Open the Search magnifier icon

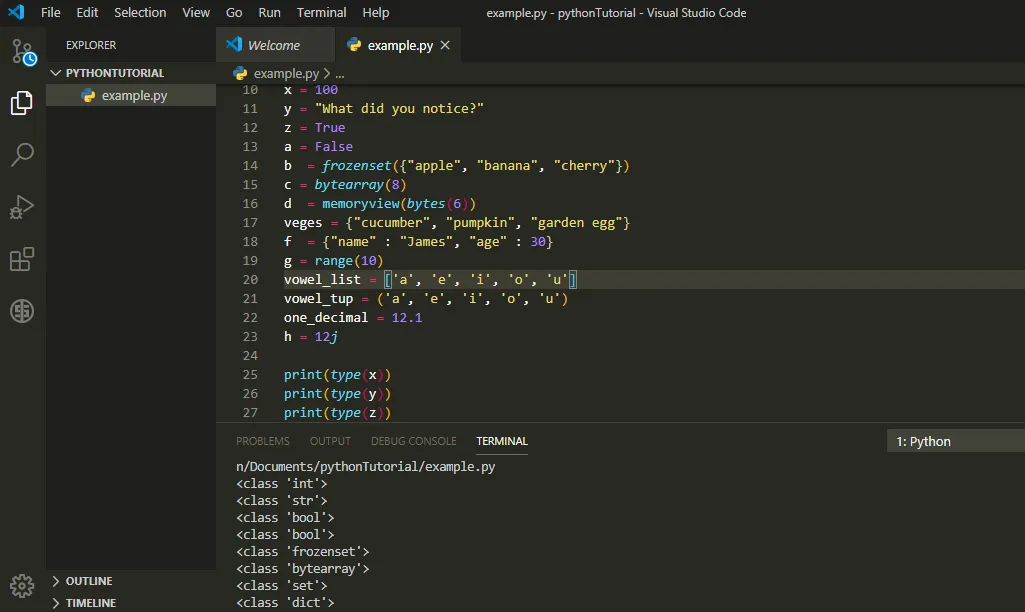pyautogui.click(x=22, y=155)
